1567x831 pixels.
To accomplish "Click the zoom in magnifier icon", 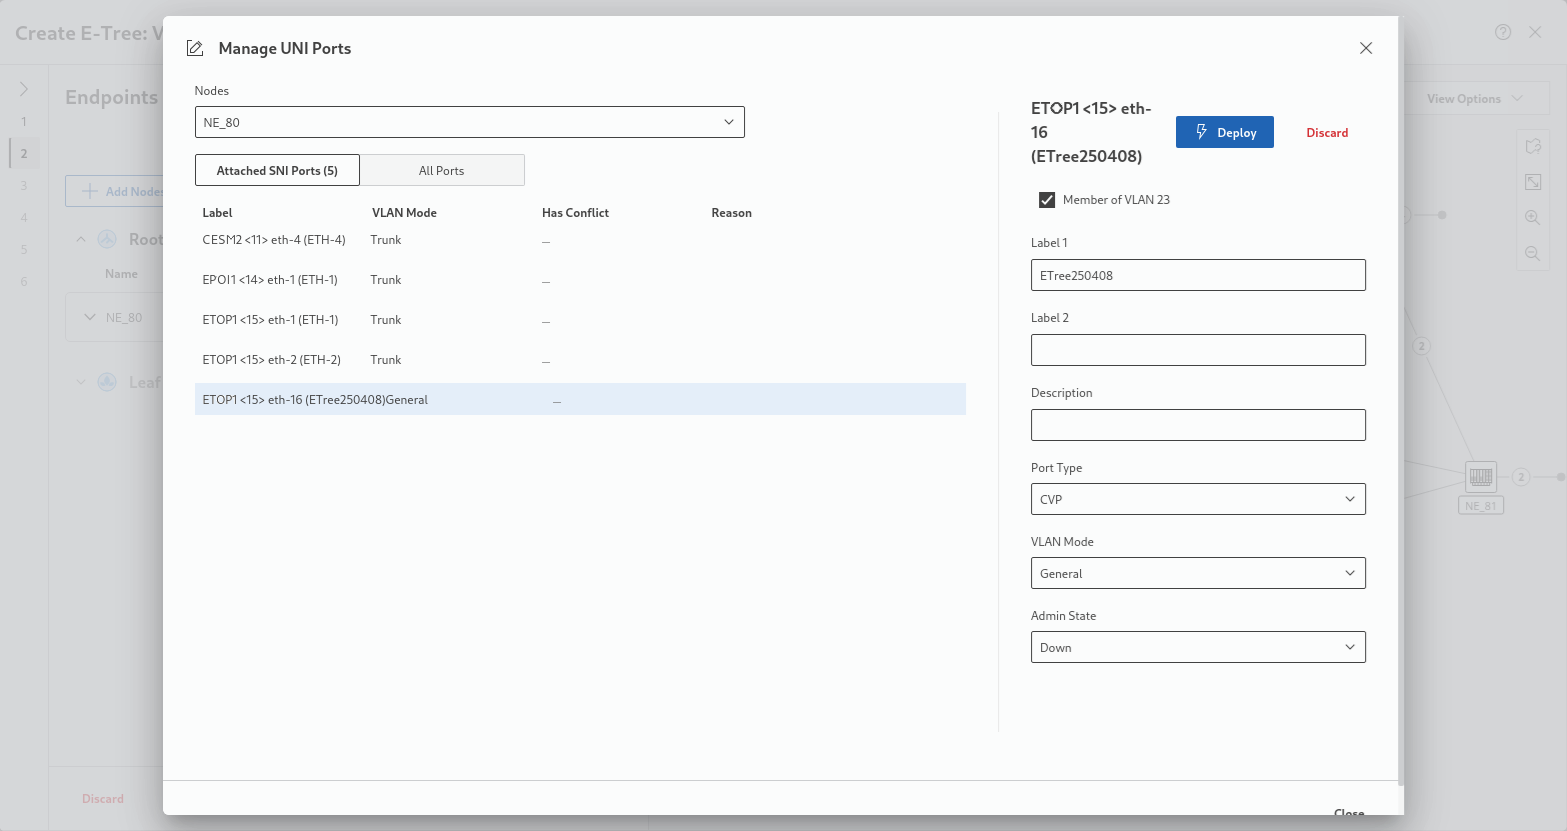I will click(1532, 217).
